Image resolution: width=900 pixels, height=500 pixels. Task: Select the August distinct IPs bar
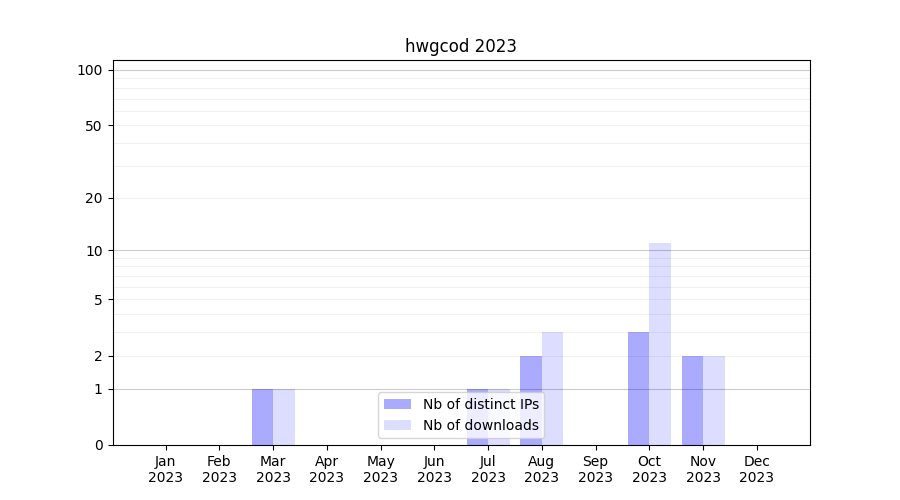tap(530, 400)
